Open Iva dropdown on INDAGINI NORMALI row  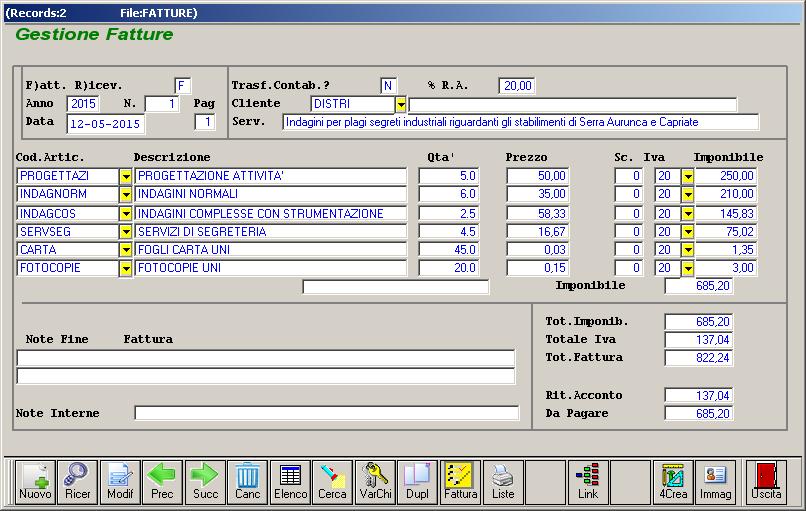pos(688,195)
